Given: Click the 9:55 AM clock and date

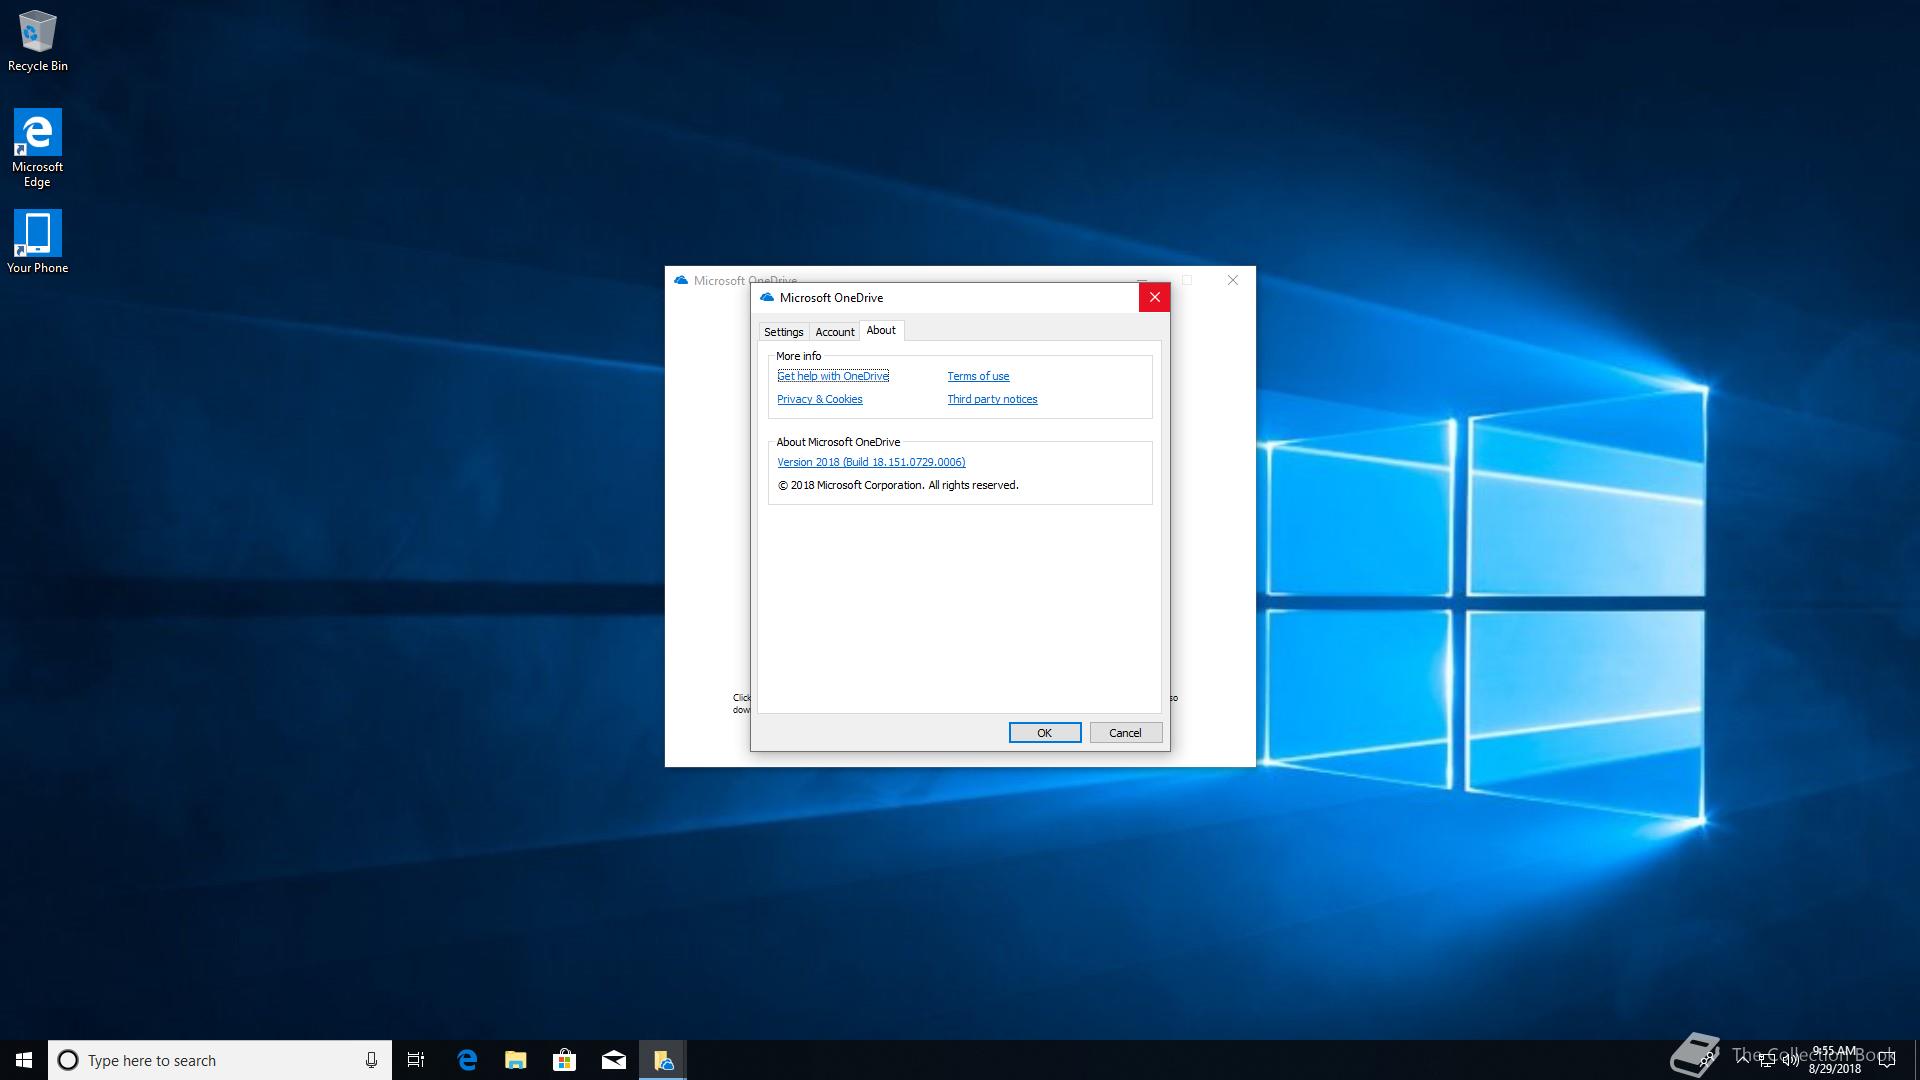Looking at the screenshot, I should pyautogui.click(x=1834, y=1060).
